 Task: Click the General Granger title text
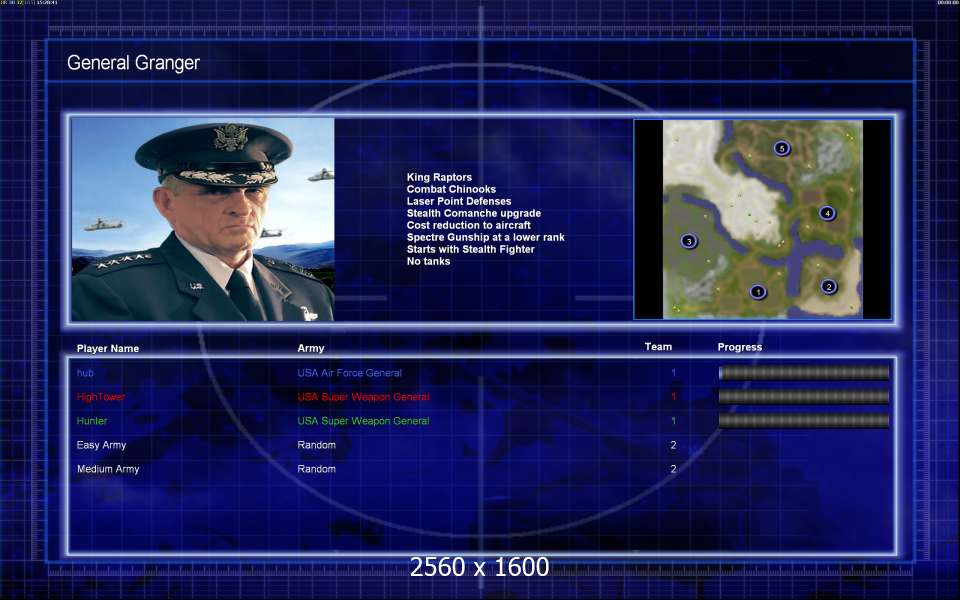pyautogui.click(x=133, y=62)
